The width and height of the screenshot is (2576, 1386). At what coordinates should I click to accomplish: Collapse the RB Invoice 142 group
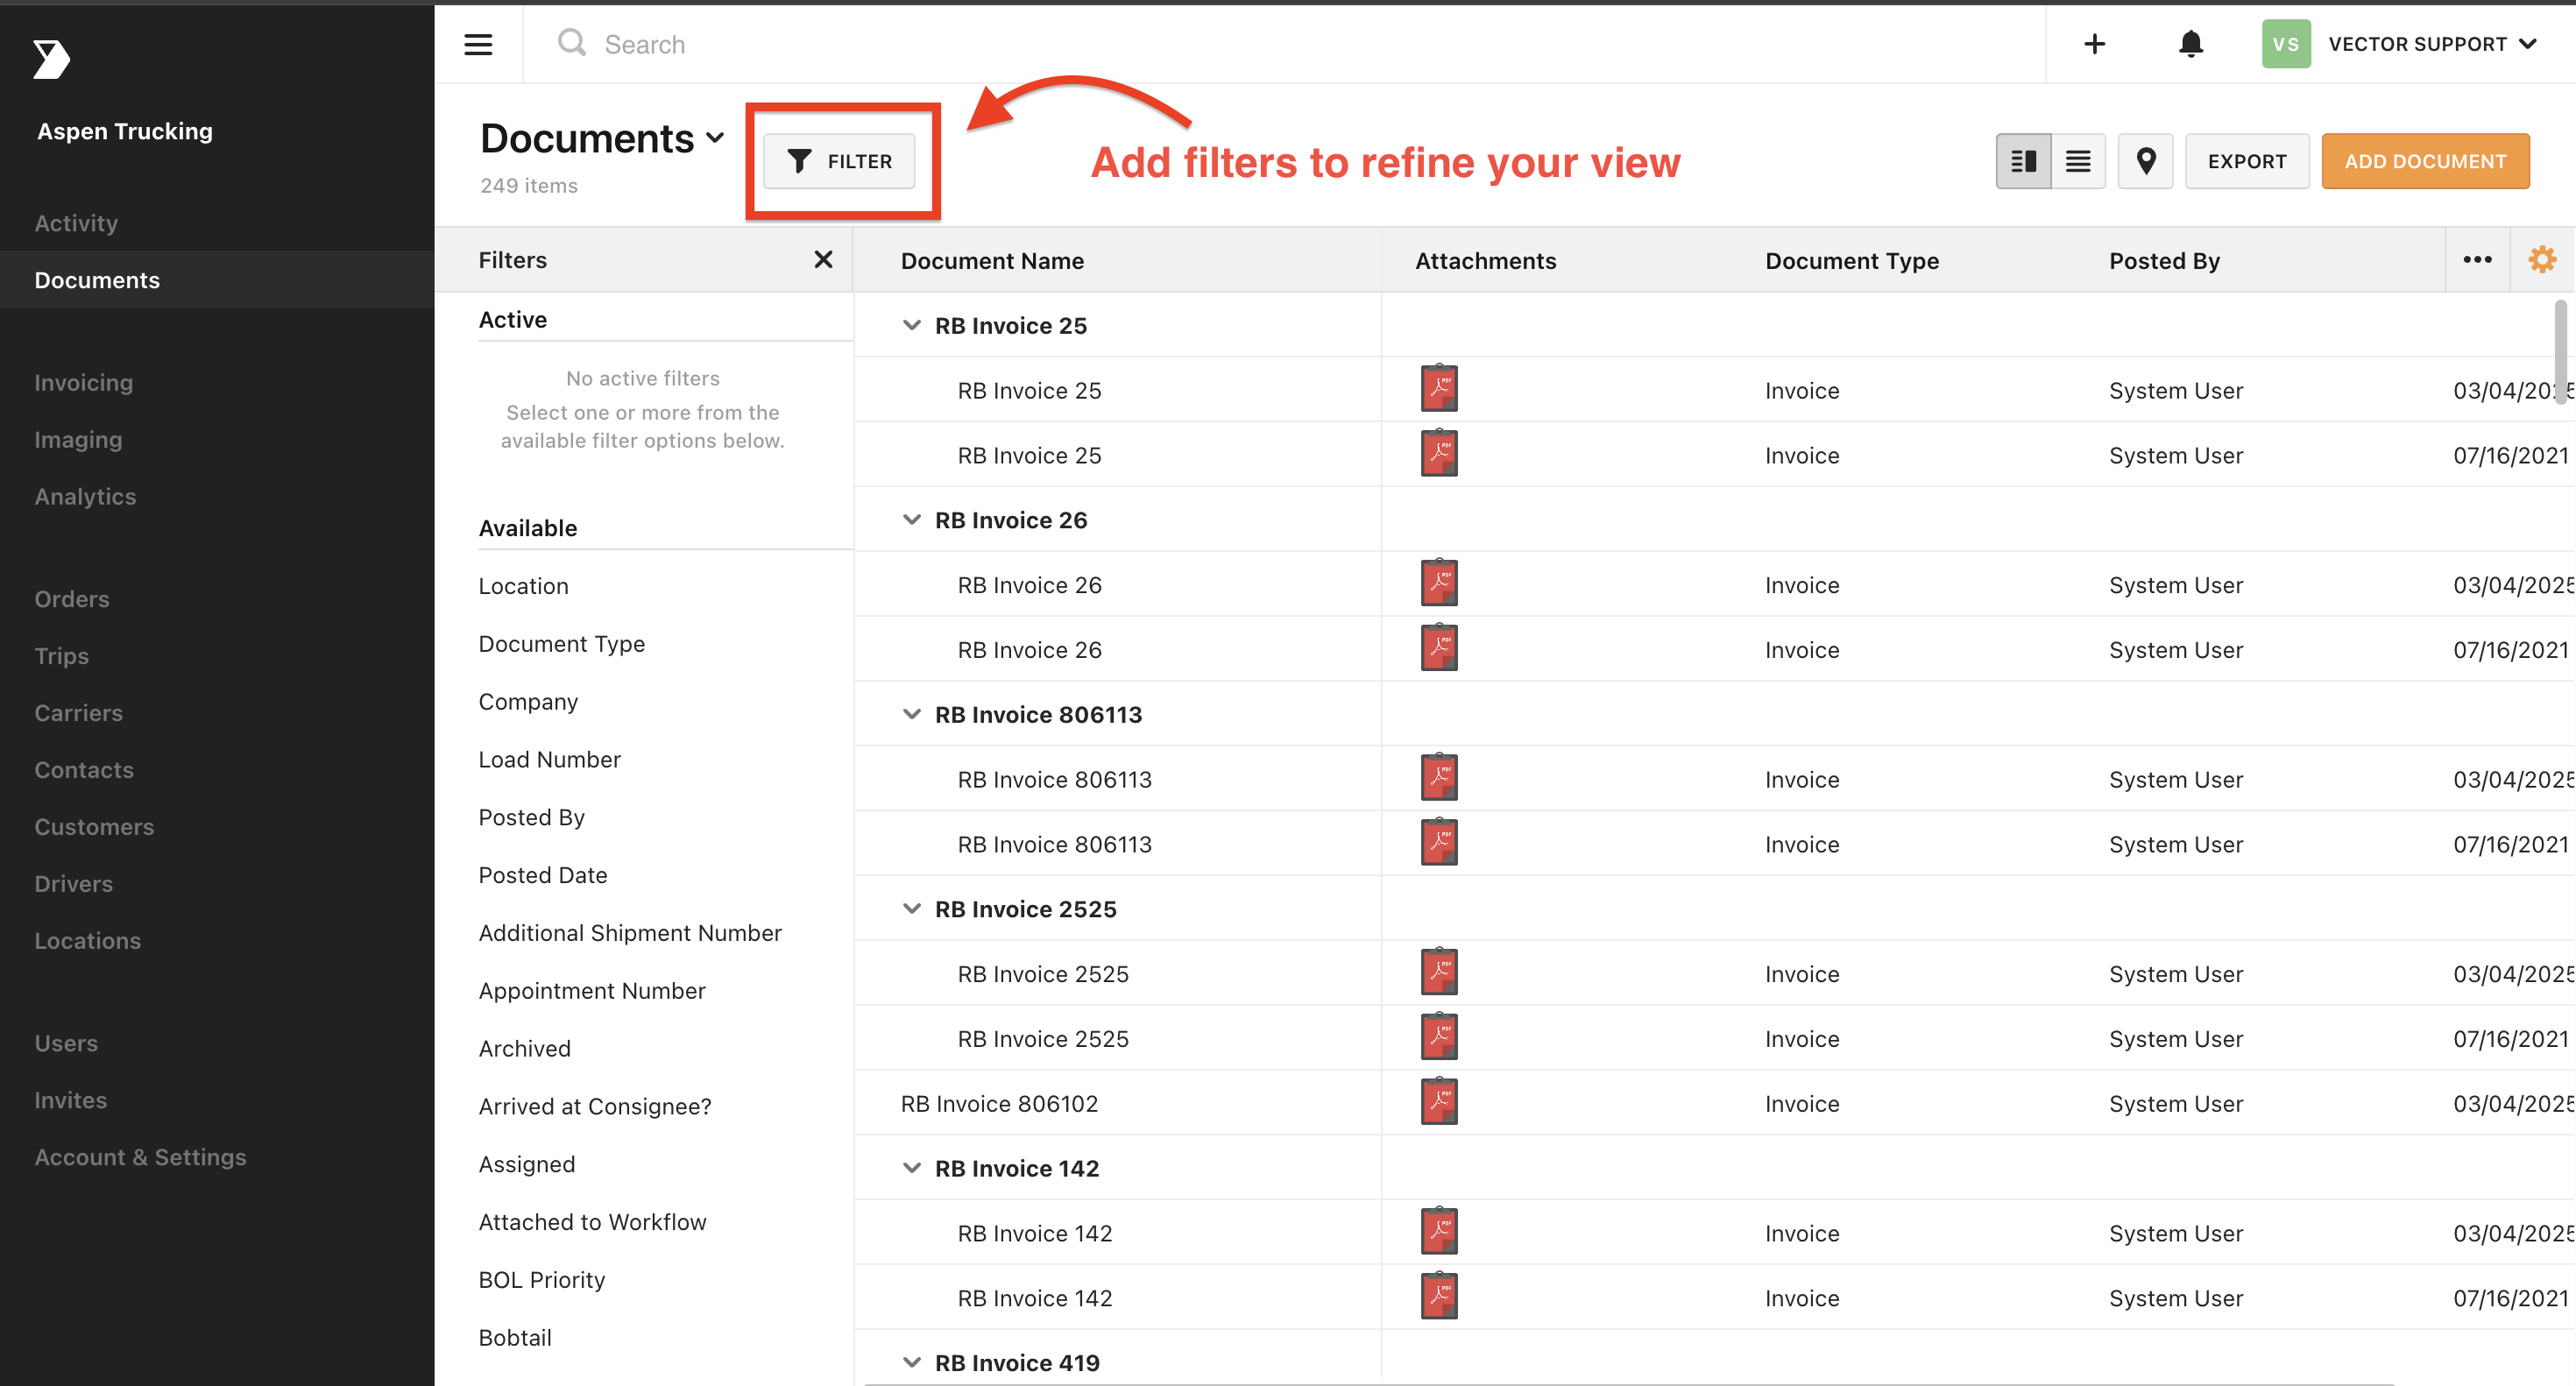coord(911,1167)
